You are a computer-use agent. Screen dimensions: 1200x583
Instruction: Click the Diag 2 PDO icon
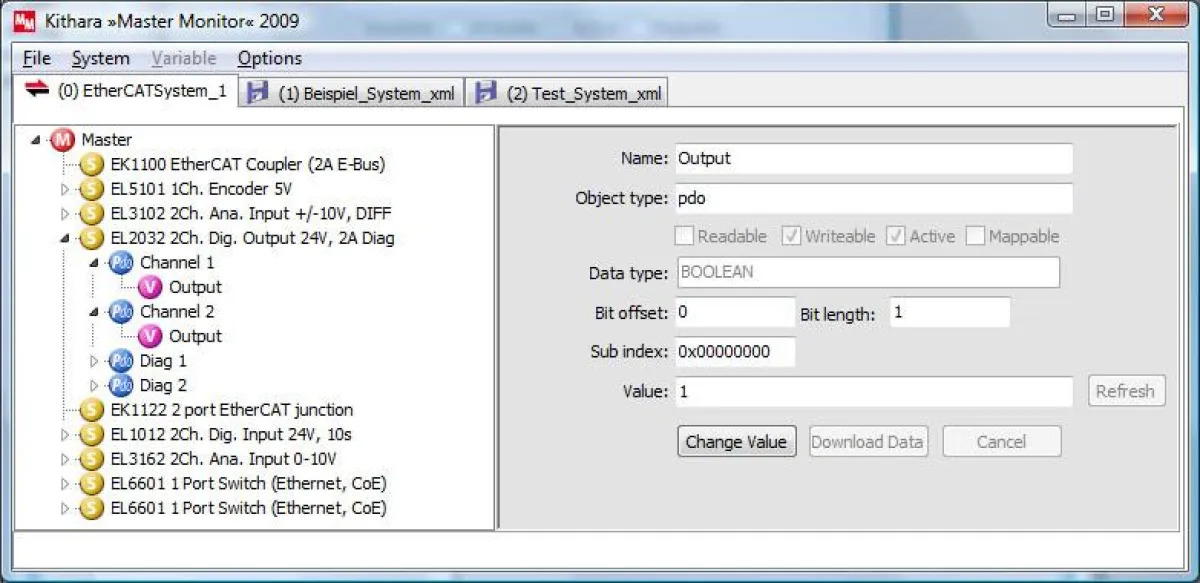coord(121,385)
